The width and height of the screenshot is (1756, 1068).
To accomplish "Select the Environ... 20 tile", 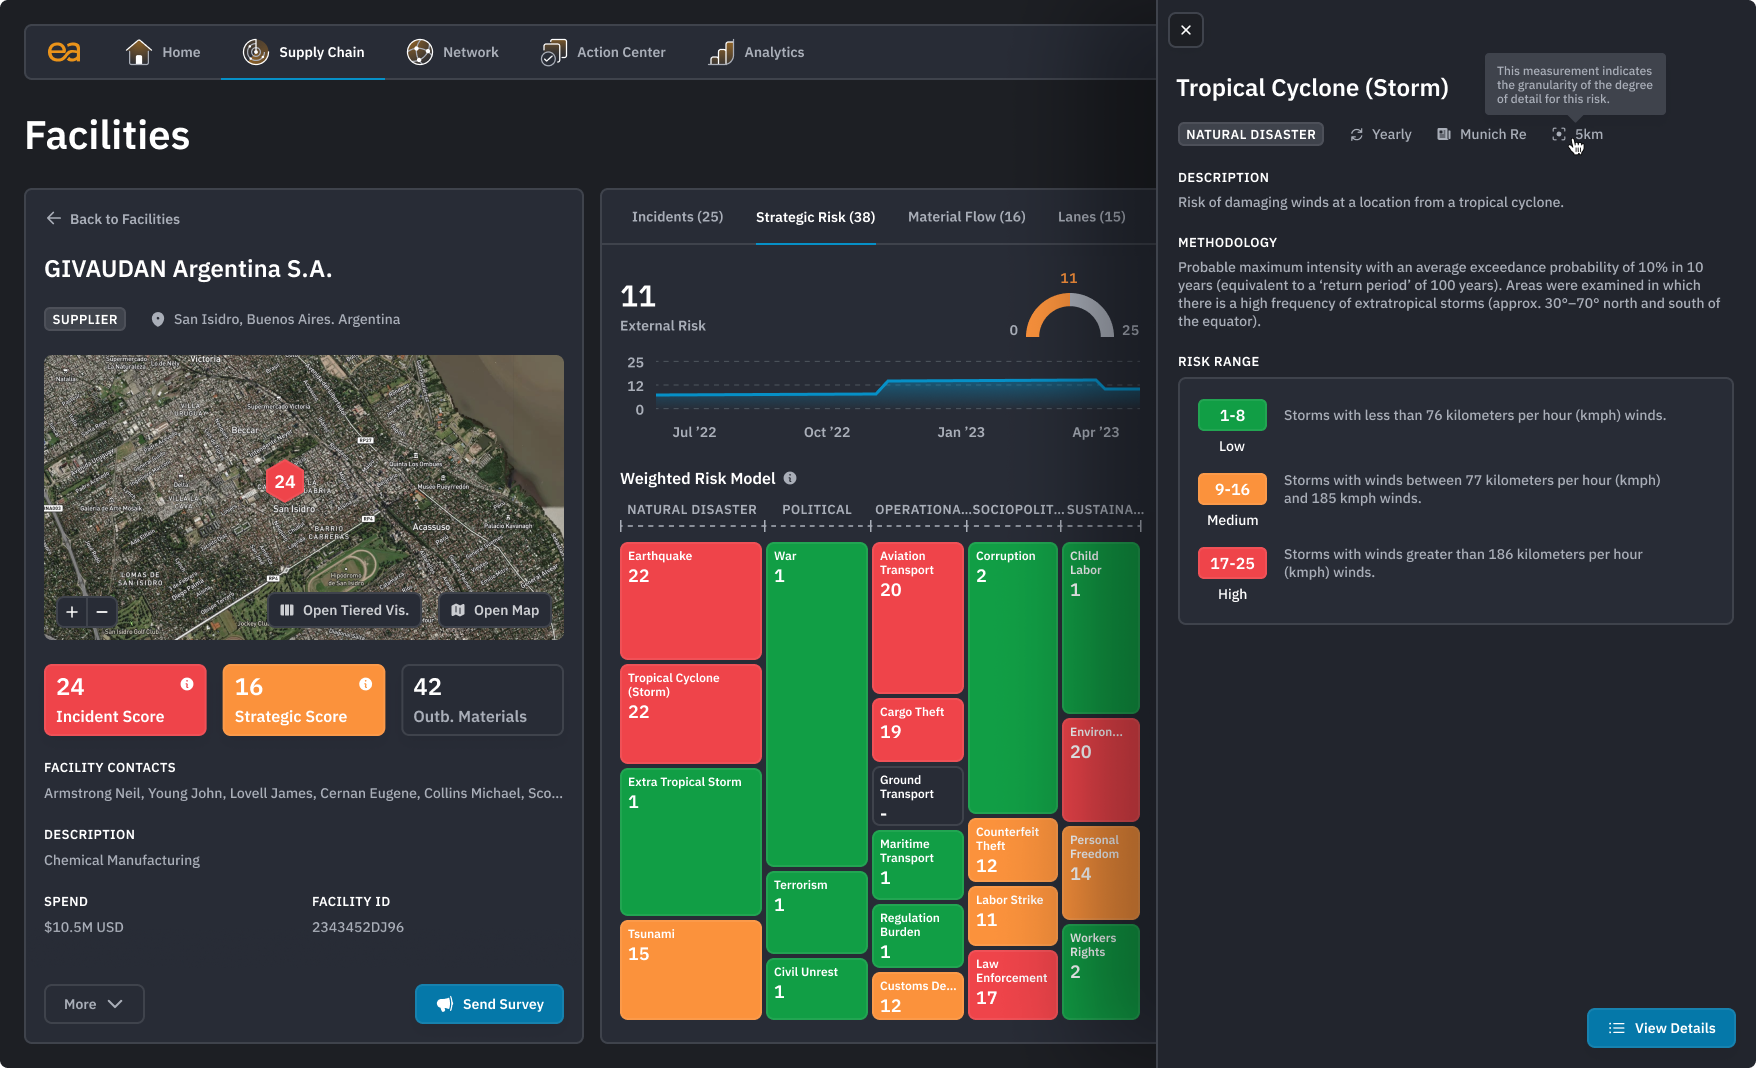I will point(1101,770).
